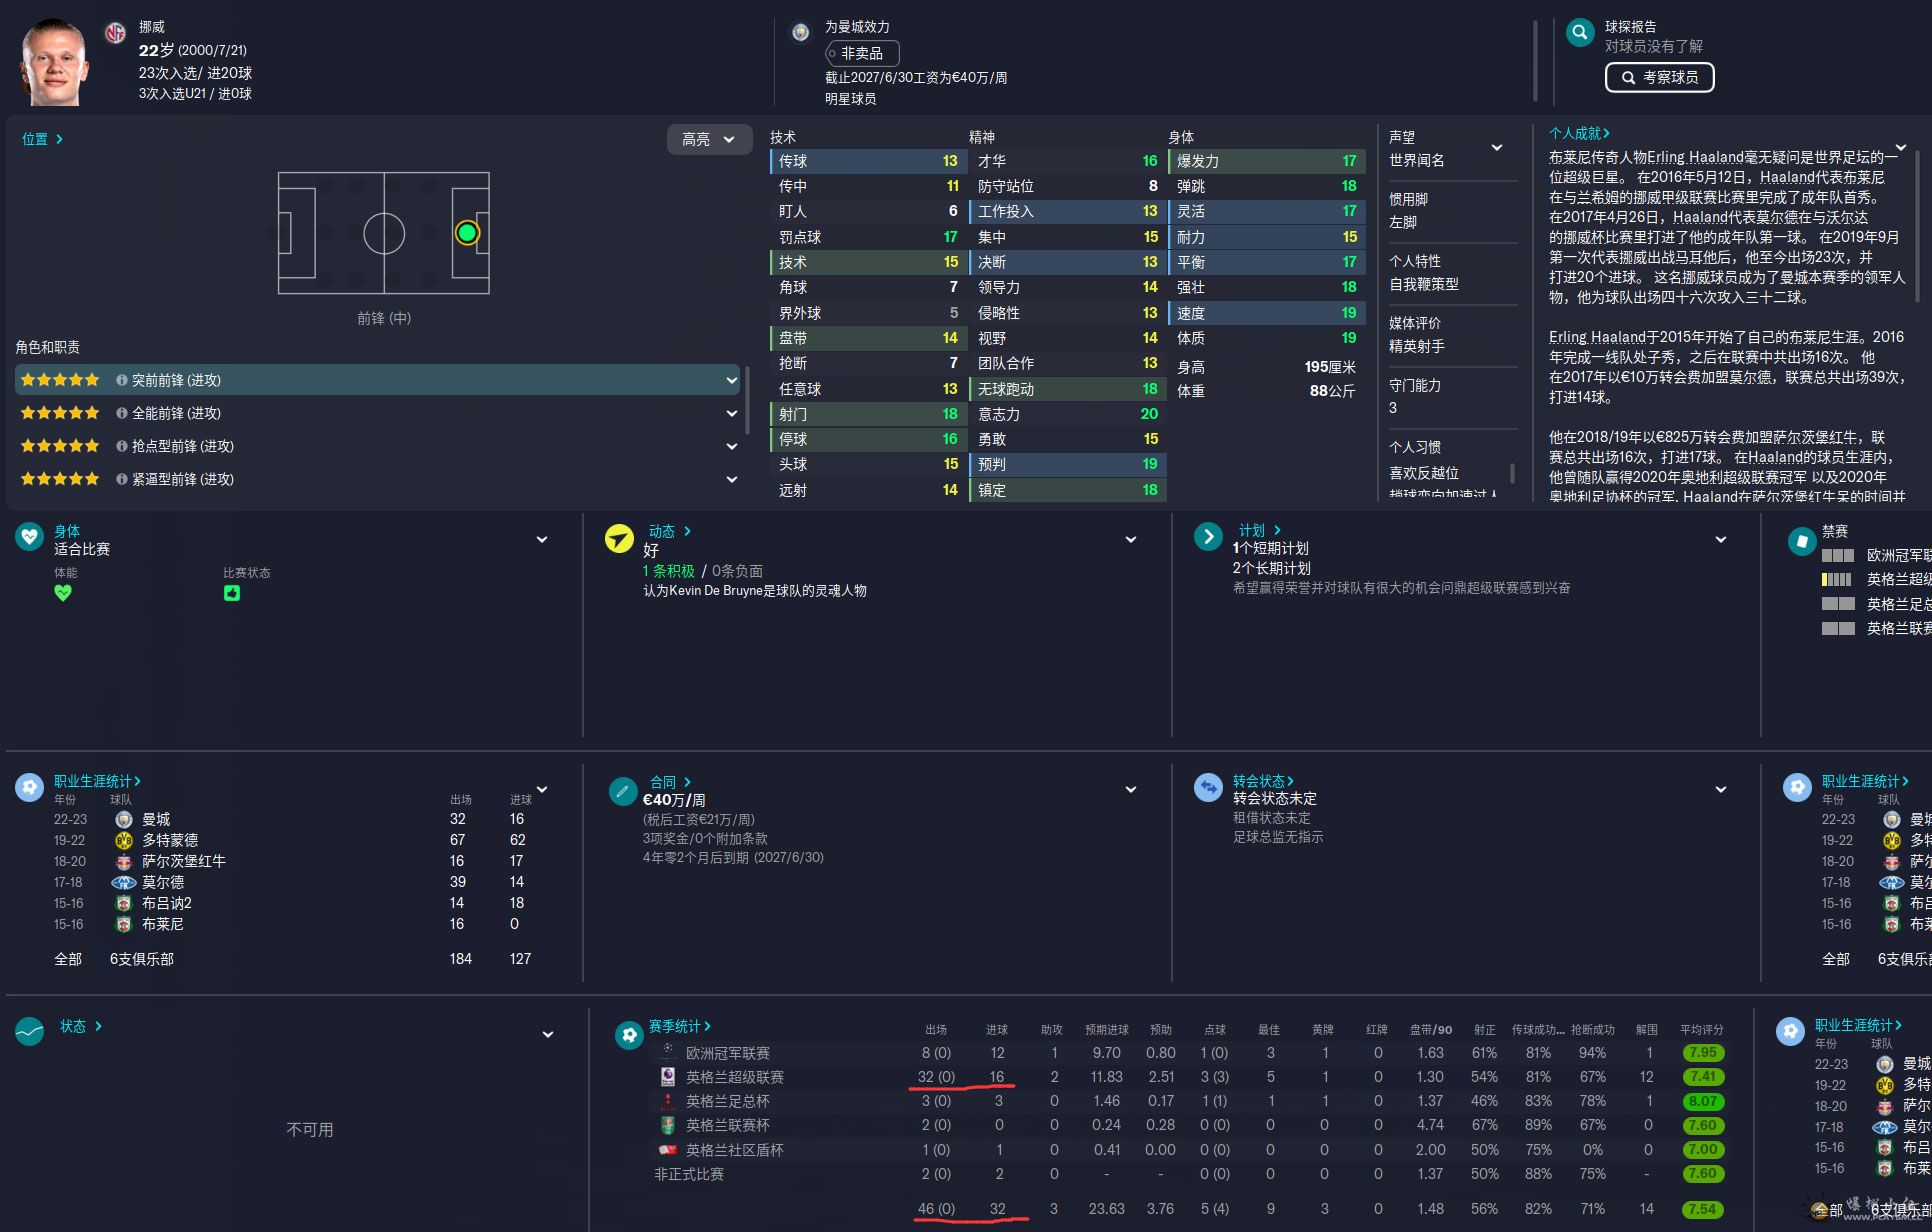Click the green striker position marker on pitch
1932x1232 pixels.
point(466,233)
